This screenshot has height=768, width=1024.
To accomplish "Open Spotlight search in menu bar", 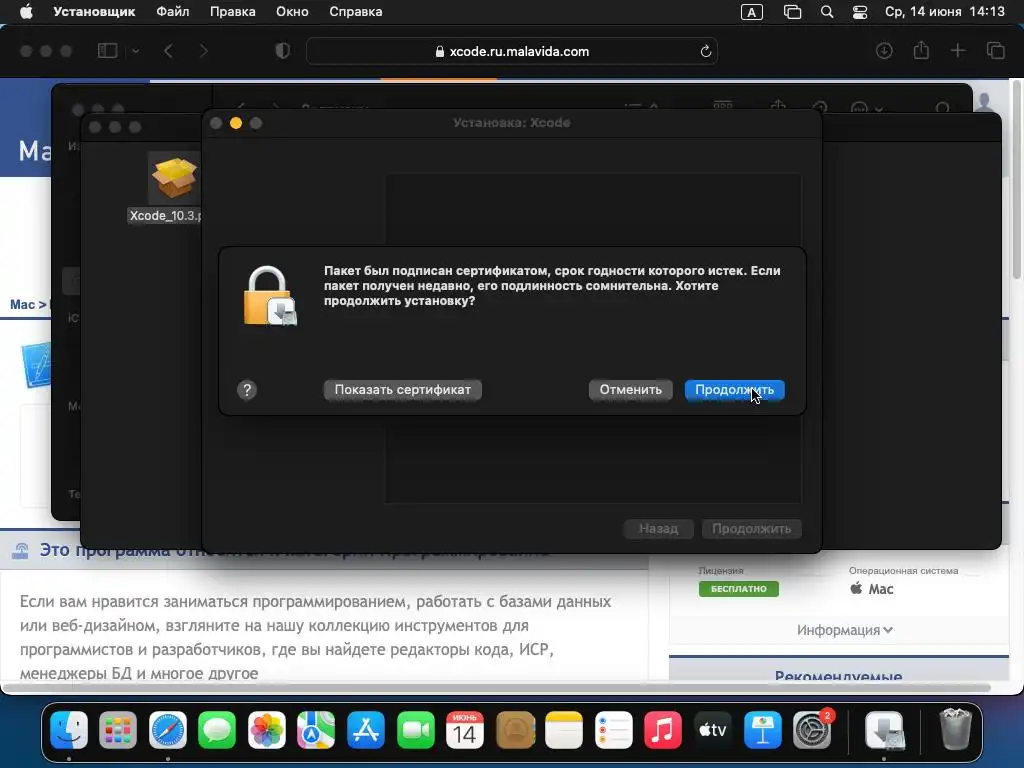I will coord(827,12).
